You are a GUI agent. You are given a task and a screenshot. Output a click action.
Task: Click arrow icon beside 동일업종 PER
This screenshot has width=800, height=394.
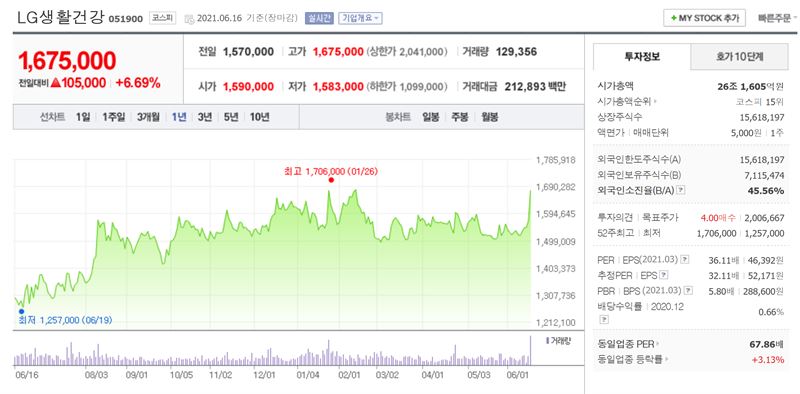[x=659, y=344]
